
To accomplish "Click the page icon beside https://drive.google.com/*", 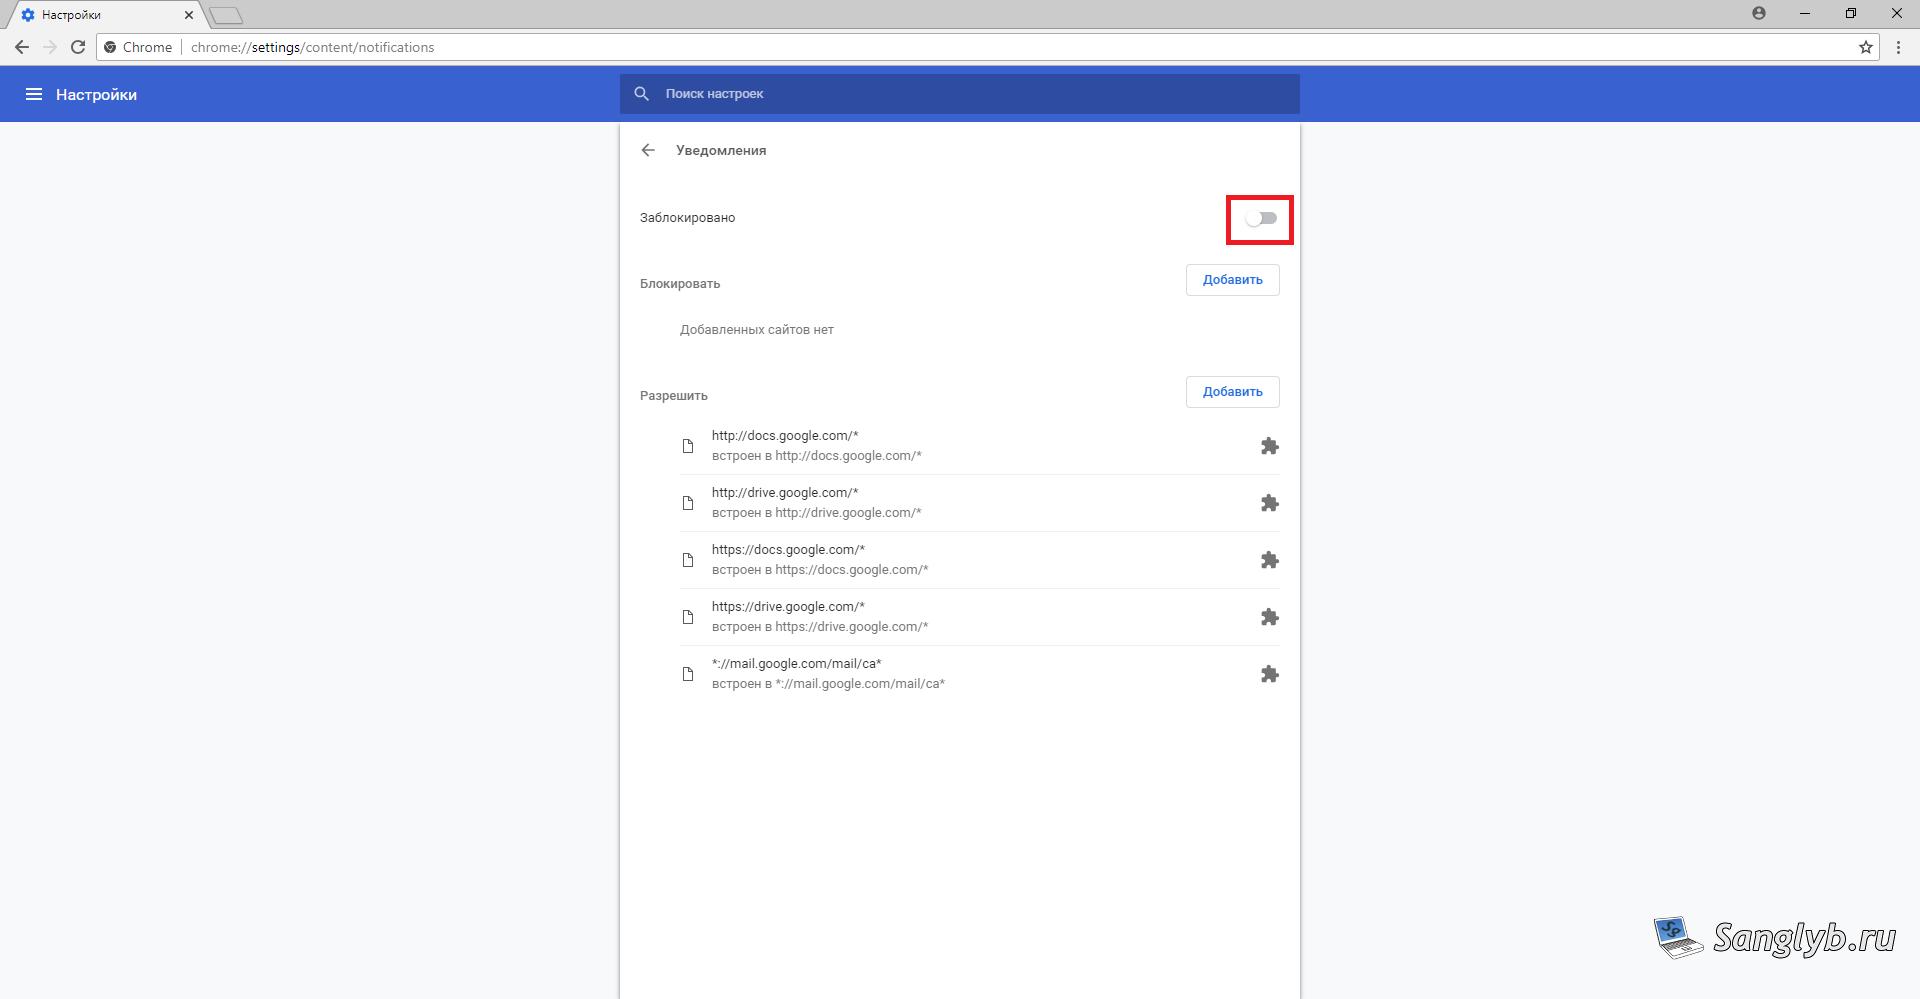I will tap(688, 617).
